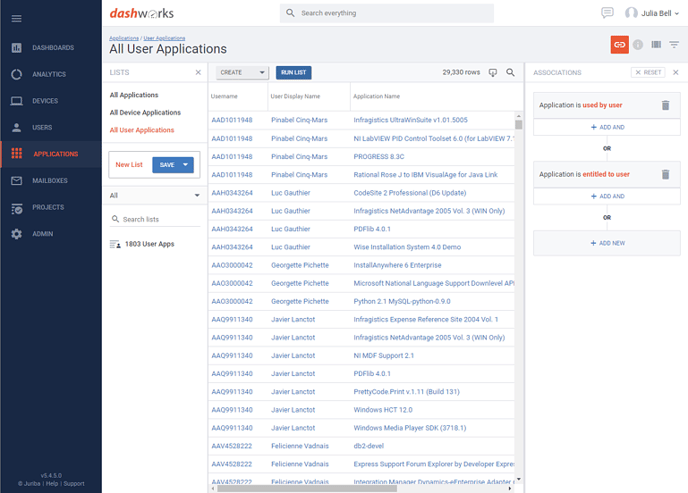Viewport: 688px width, 493px height.
Task: Sort by Username column header
Action: [224, 96]
